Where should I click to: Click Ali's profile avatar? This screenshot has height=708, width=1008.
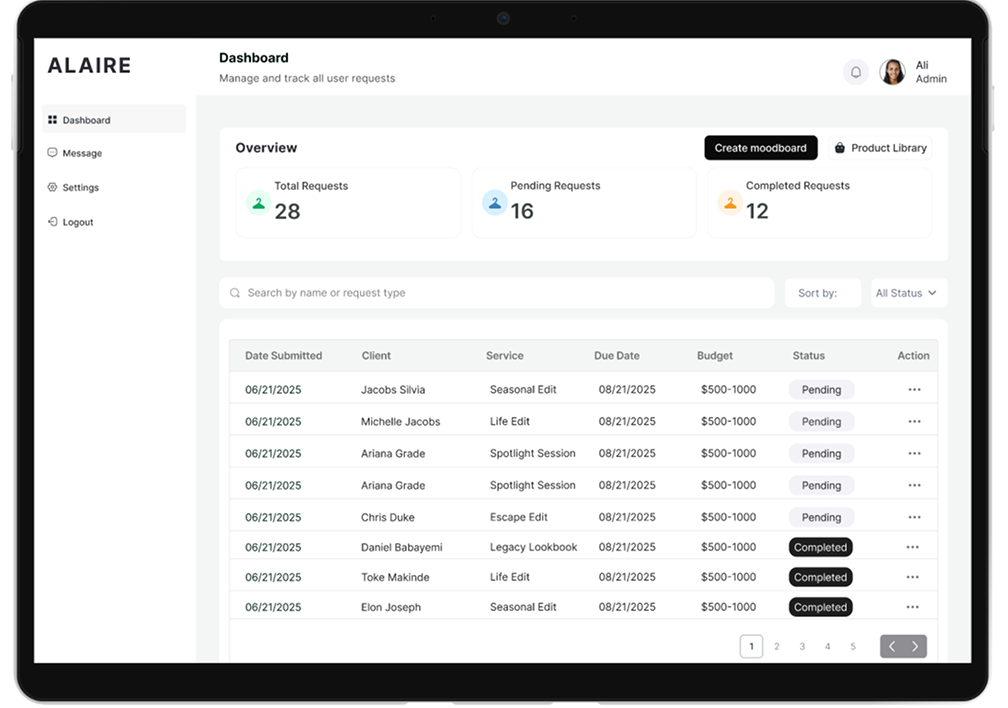pos(891,71)
